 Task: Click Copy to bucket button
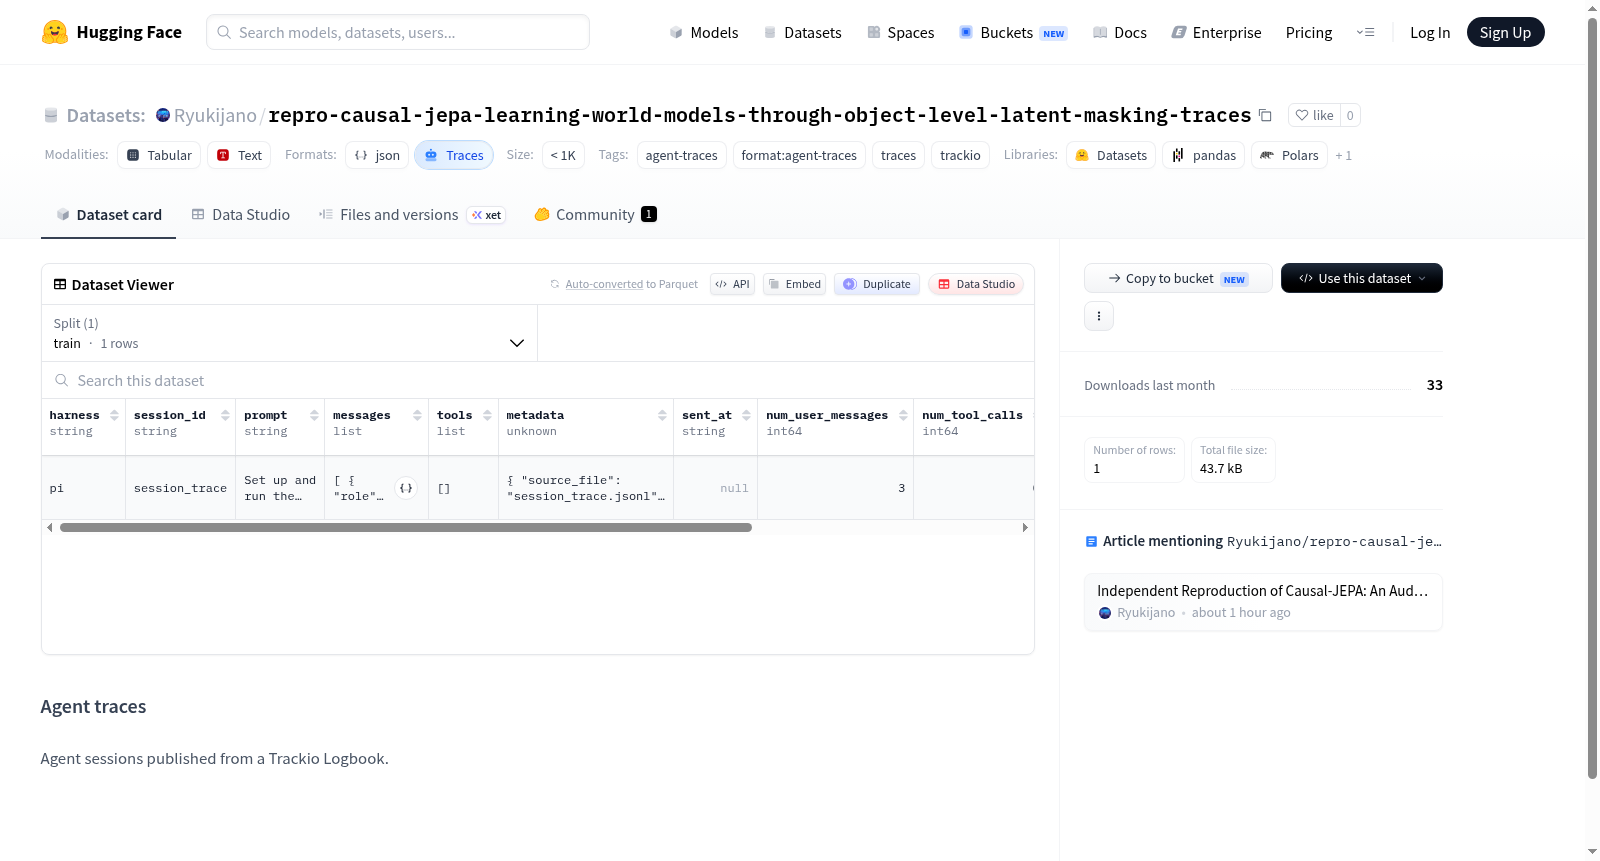(1178, 278)
